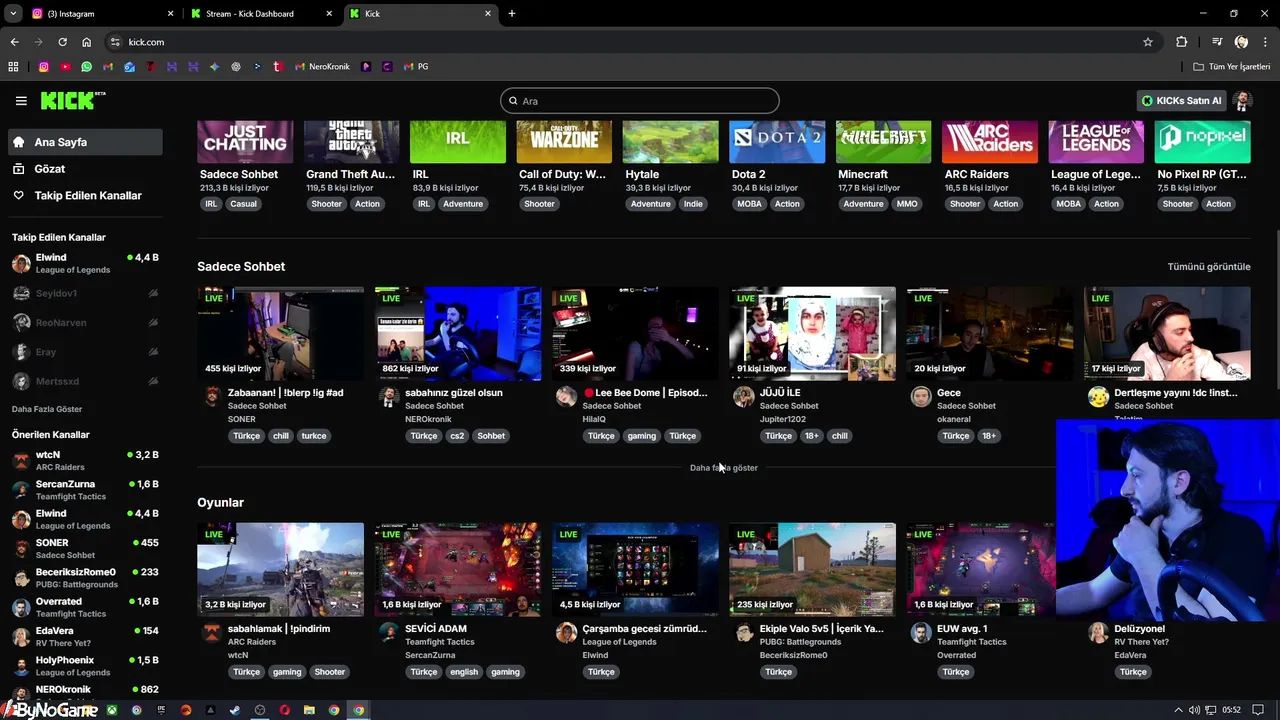Click the Shooter tag on wtcN stream
Screen dimensions: 1280x720
[x=330, y=672]
